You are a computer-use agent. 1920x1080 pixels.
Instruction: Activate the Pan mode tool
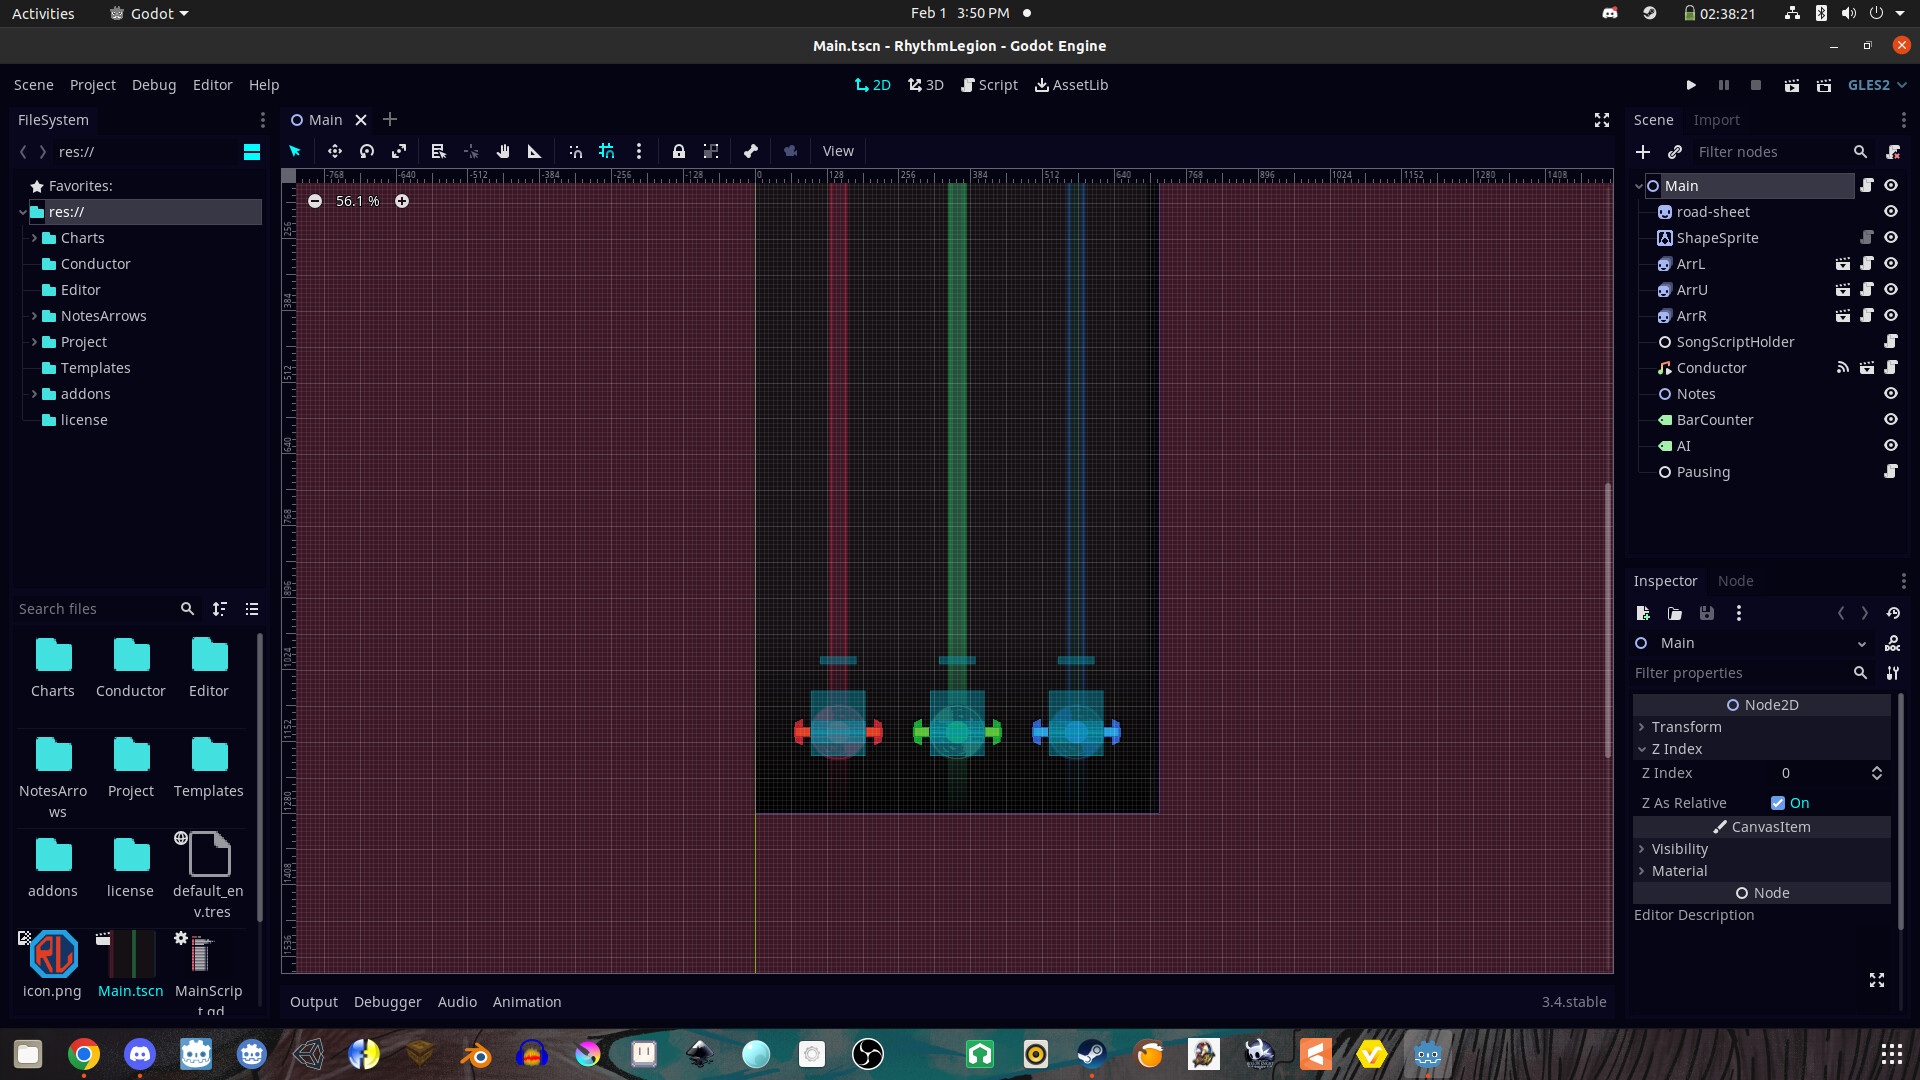click(x=503, y=151)
